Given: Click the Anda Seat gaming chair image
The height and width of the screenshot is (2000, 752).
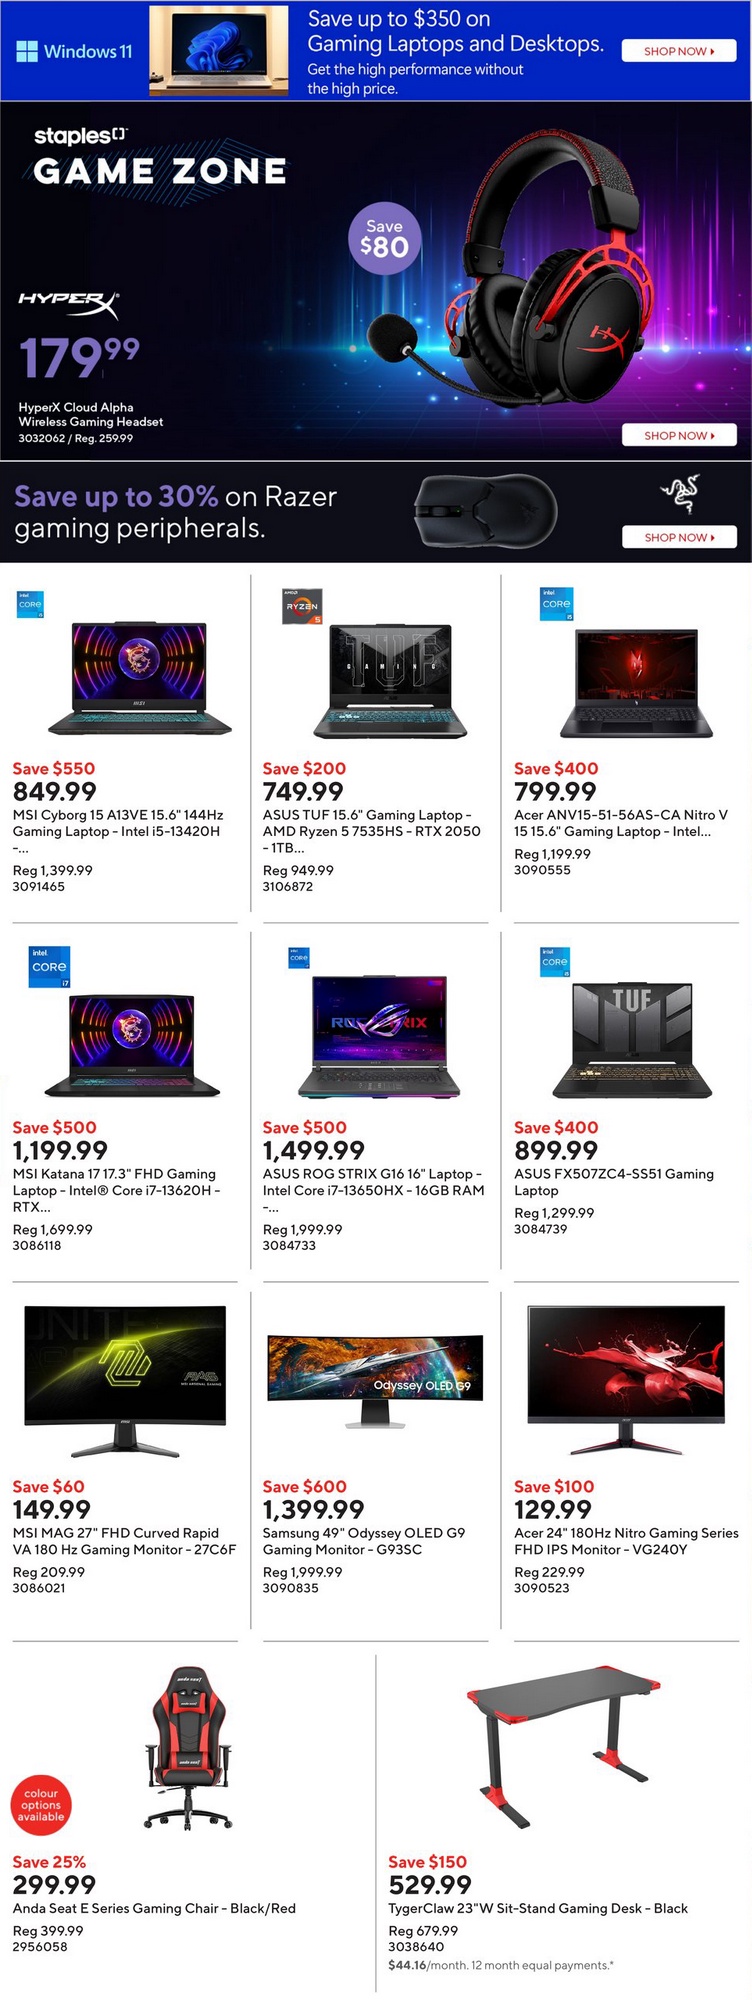Looking at the screenshot, I should [190, 1747].
